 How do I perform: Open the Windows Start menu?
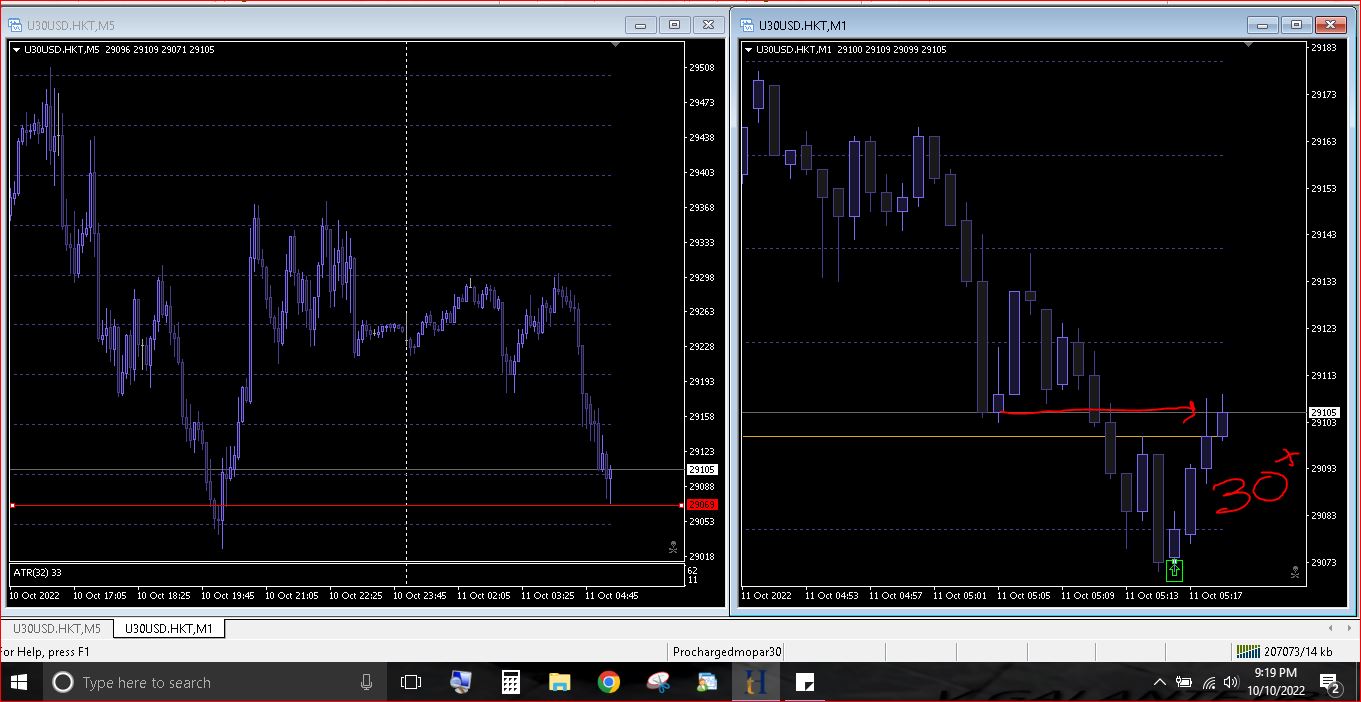click(19, 682)
